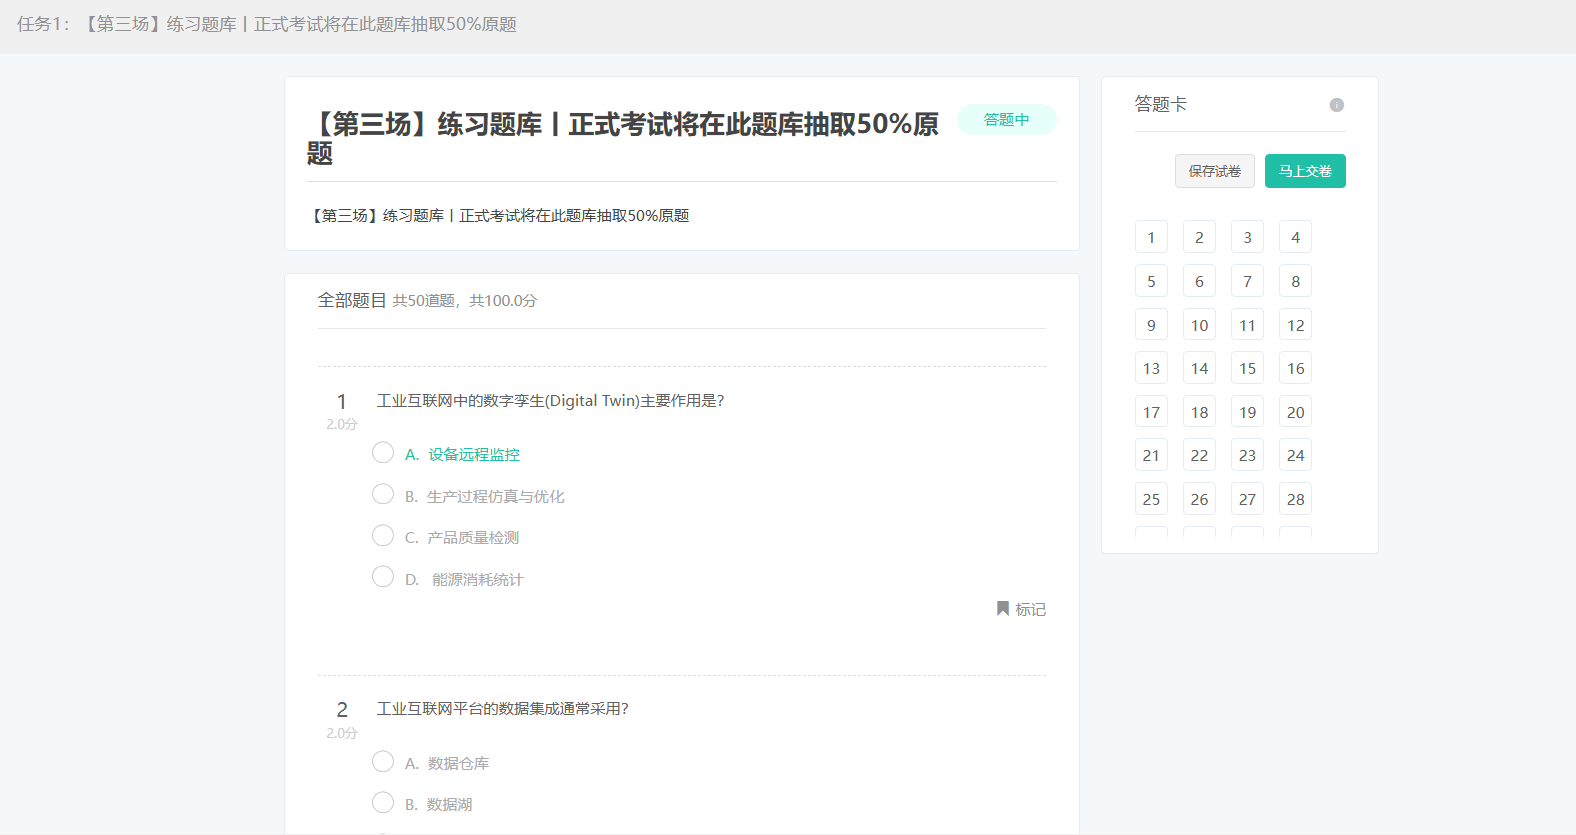Select question 23 in the answer card
Screen dimensions: 1576x835
coord(1247,455)
